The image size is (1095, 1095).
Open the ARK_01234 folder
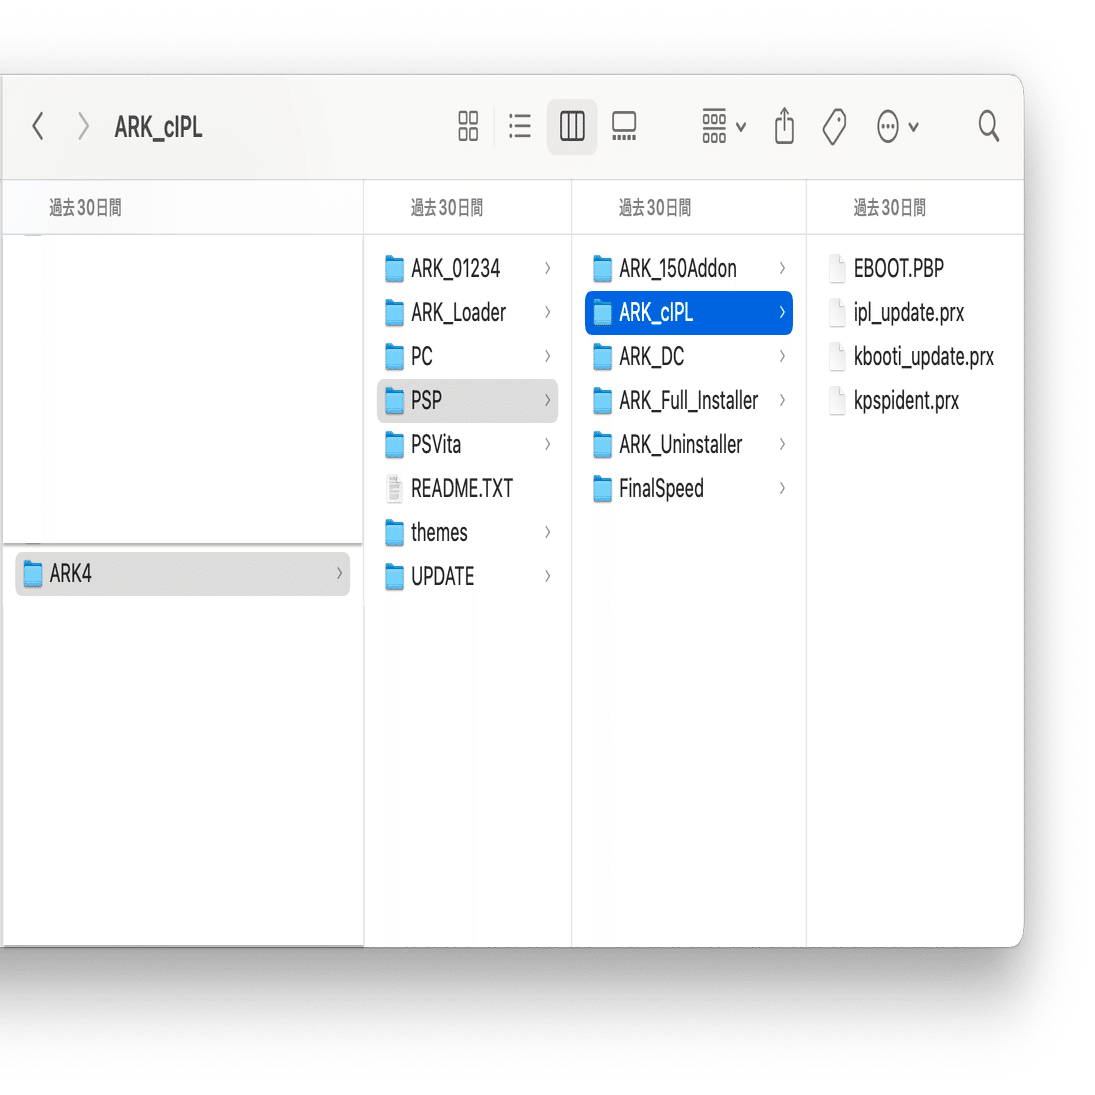(x=467, y=268)
